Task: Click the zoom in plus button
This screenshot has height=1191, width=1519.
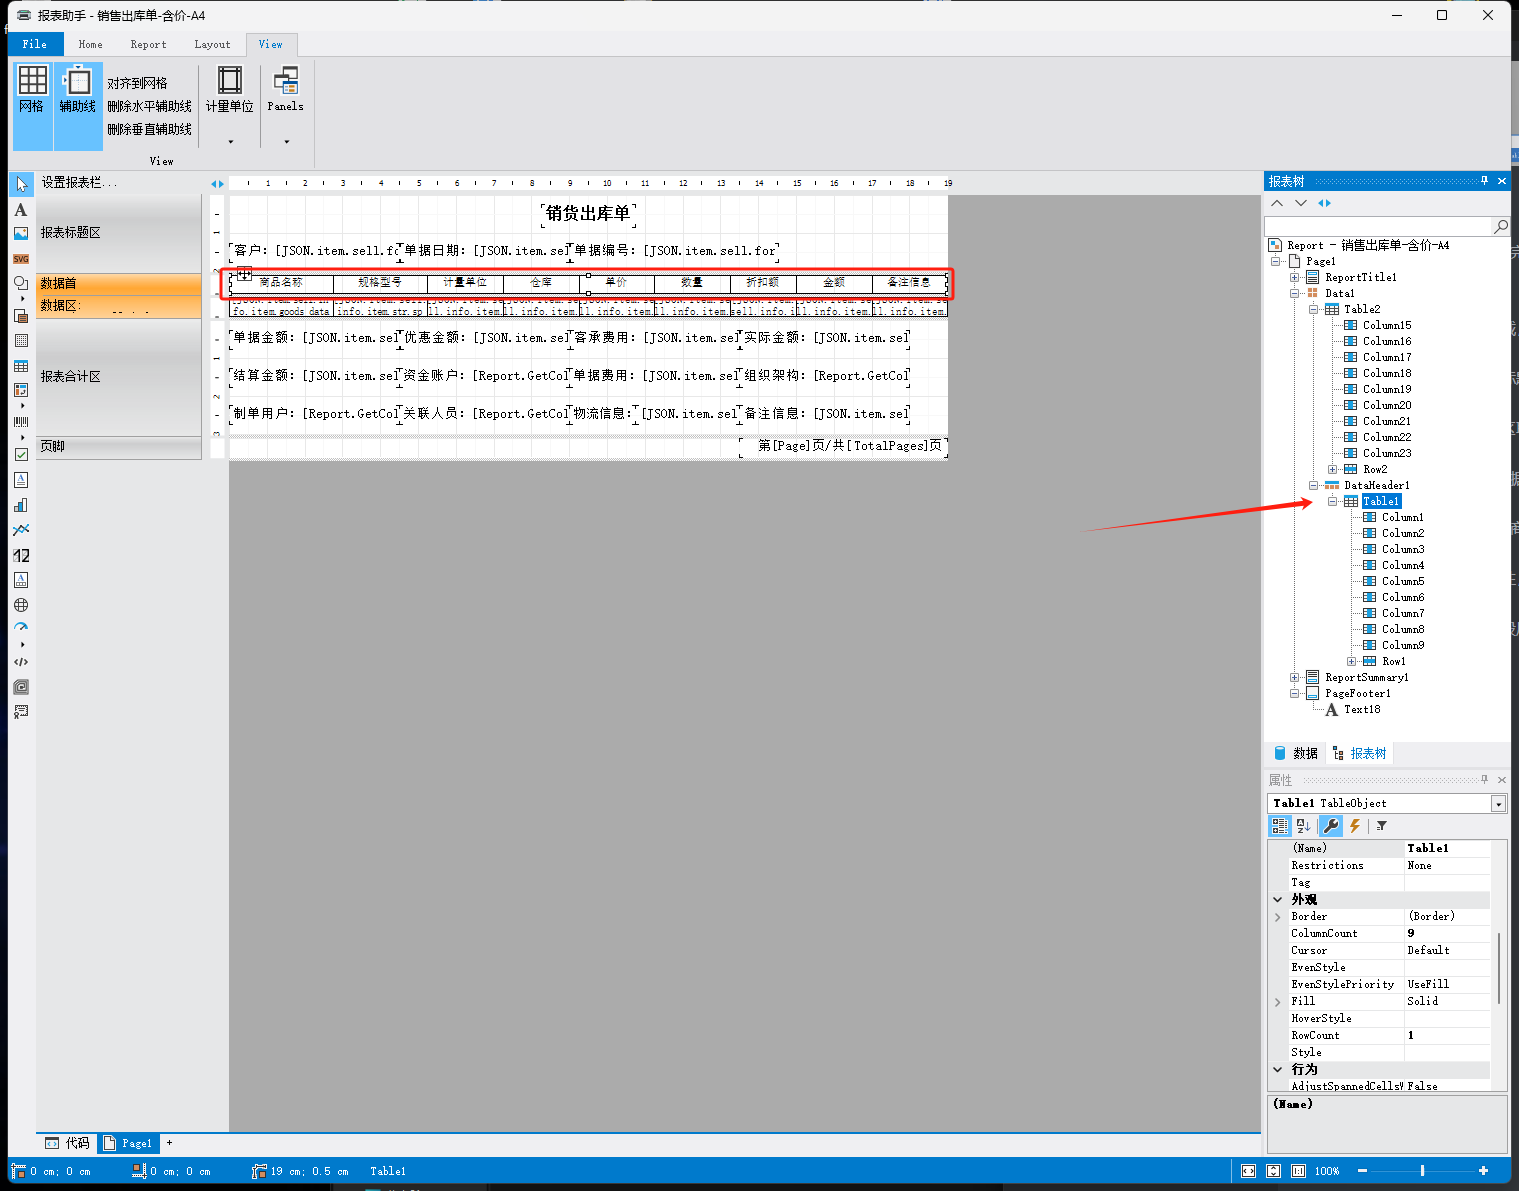Action: [x=1483, y=1171]
